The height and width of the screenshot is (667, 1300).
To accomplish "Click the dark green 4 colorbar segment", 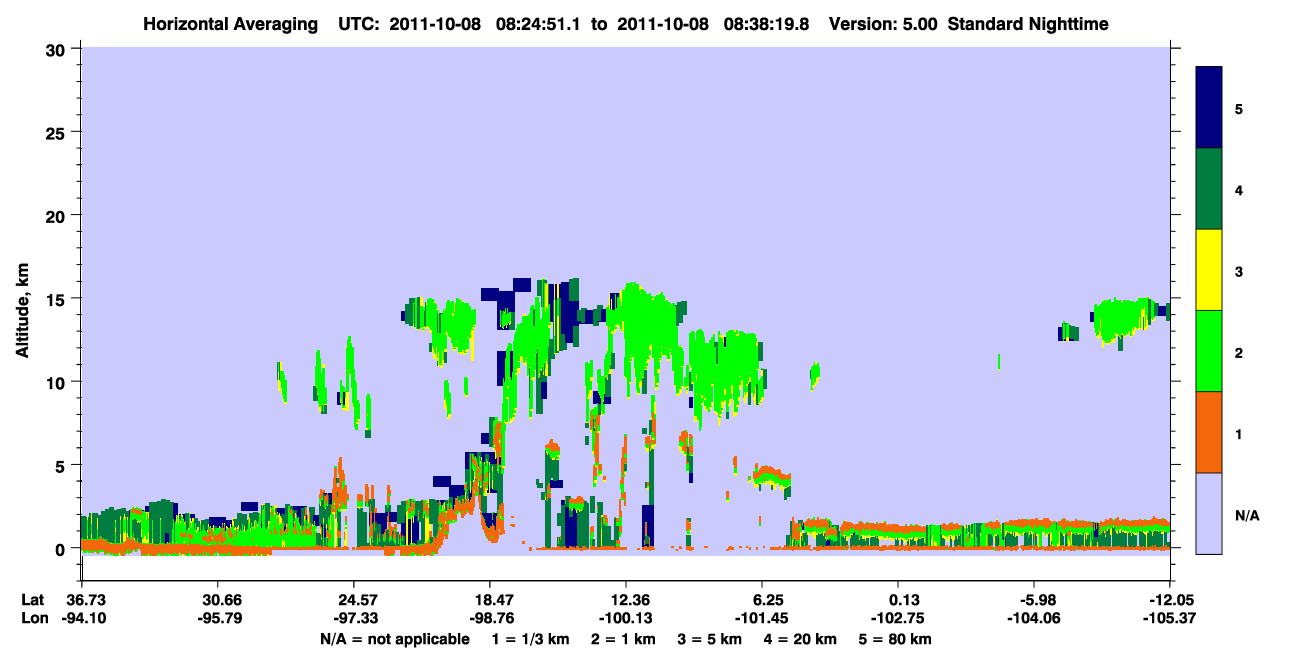I will (1209, 189).
